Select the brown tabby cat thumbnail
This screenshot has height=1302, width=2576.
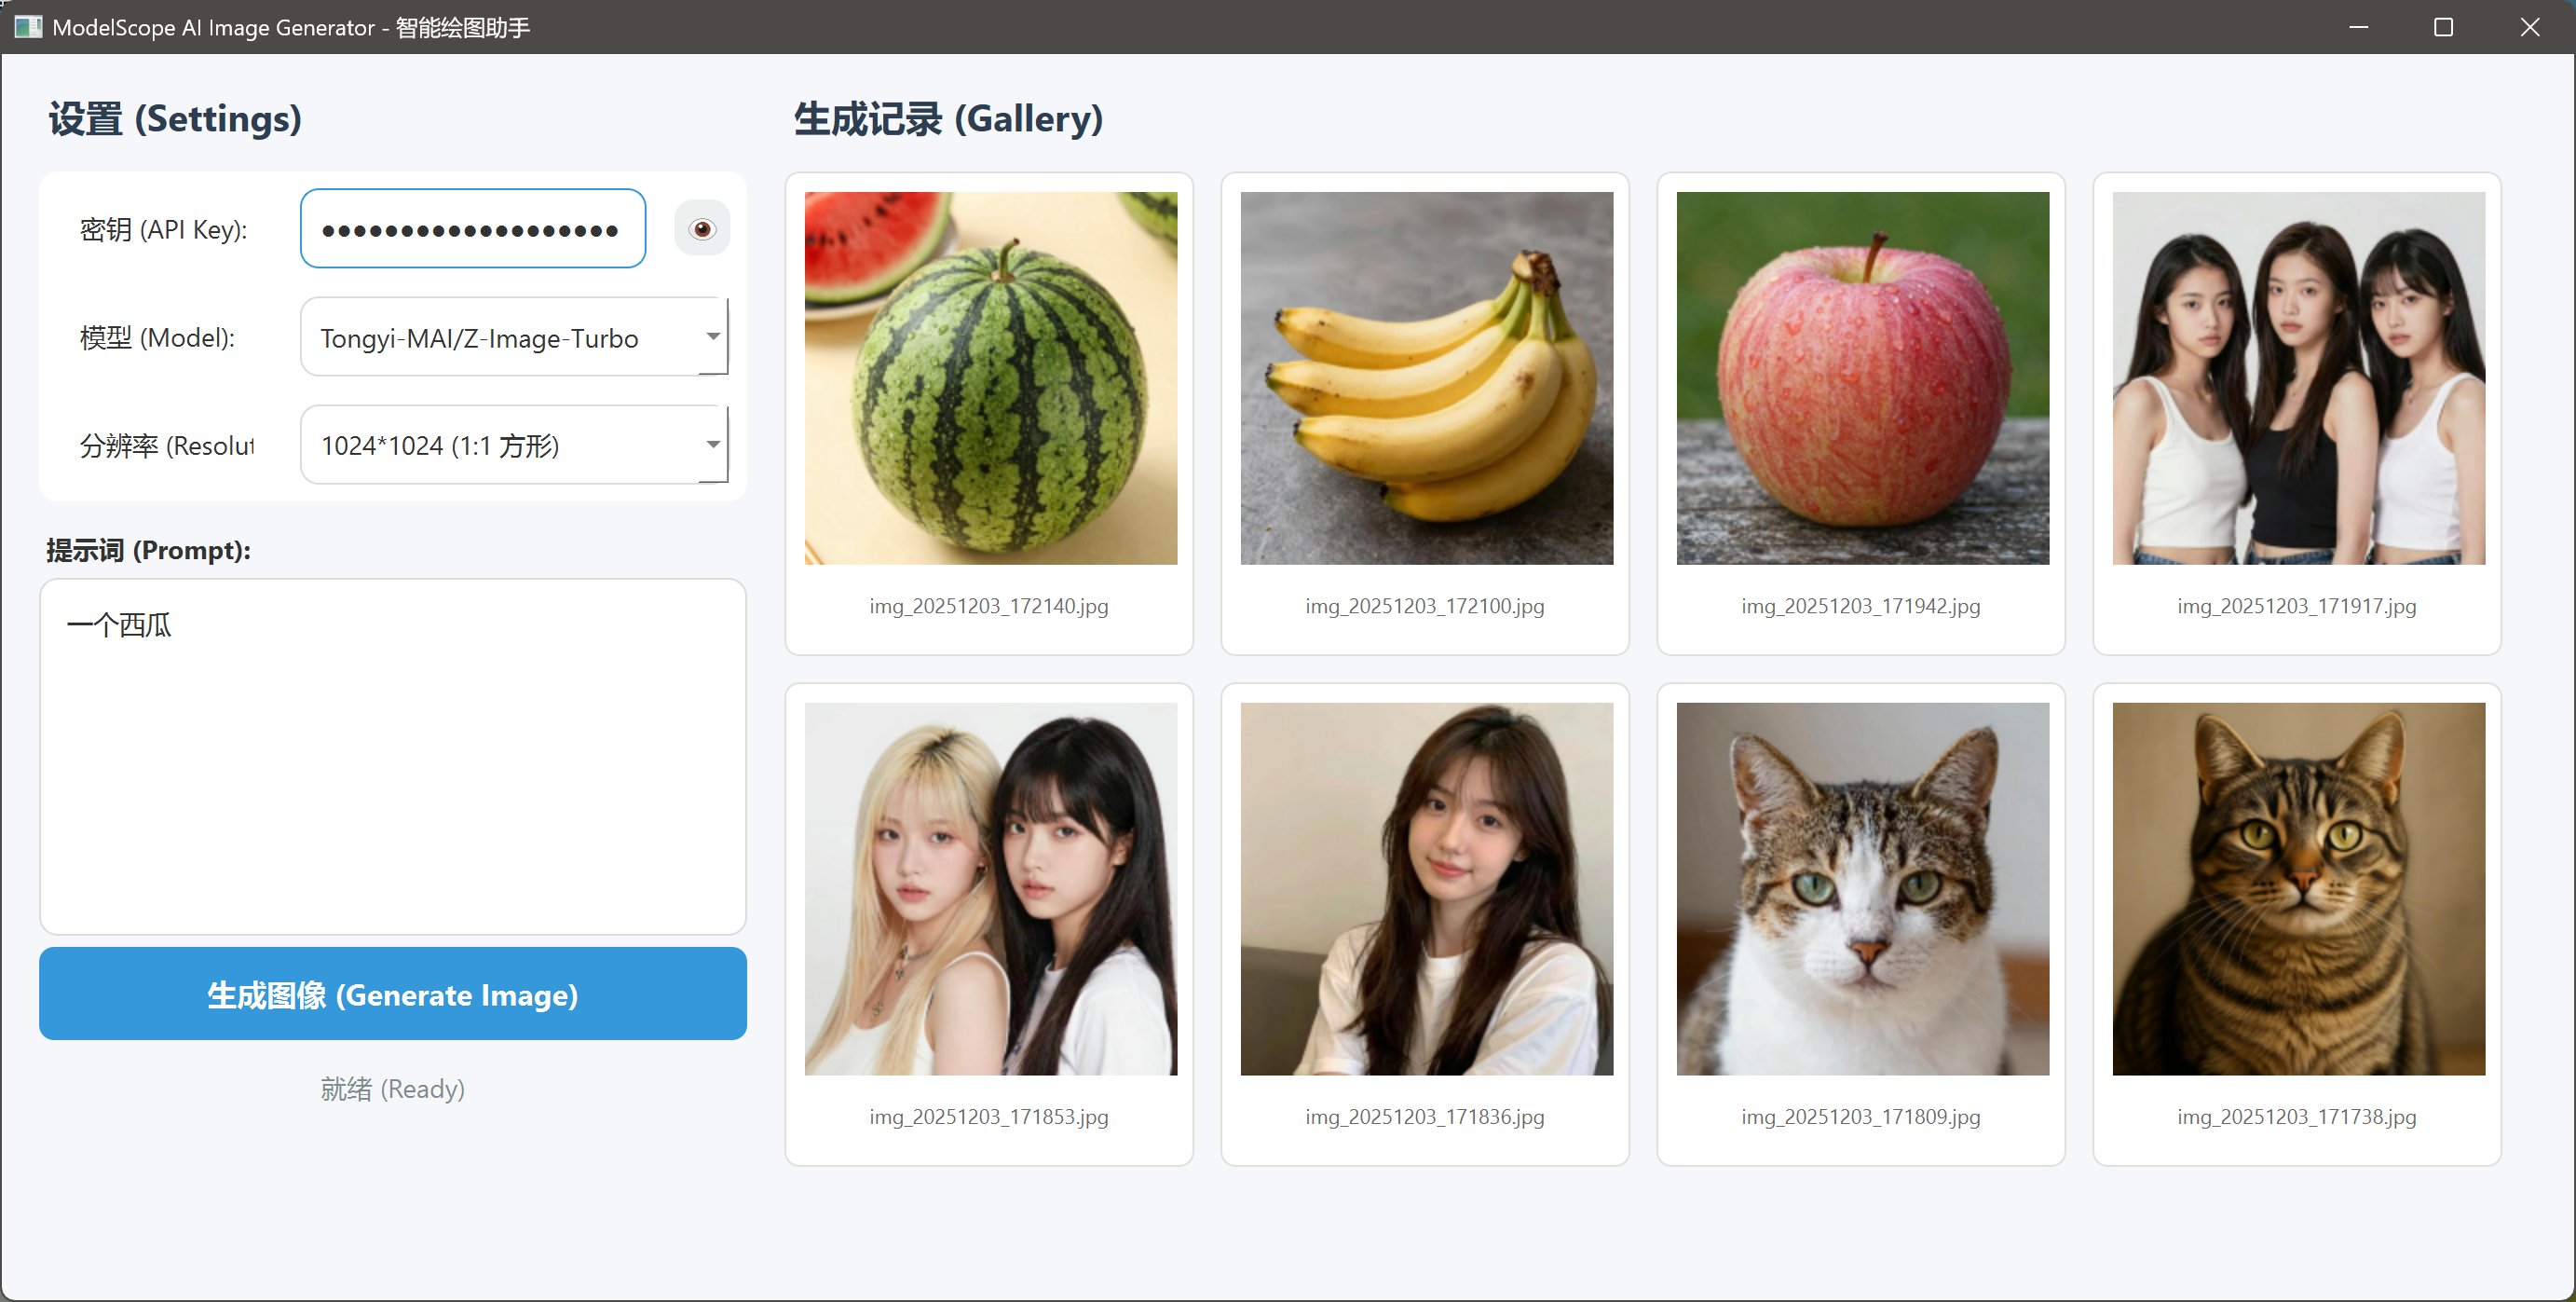coord(2298,889)
